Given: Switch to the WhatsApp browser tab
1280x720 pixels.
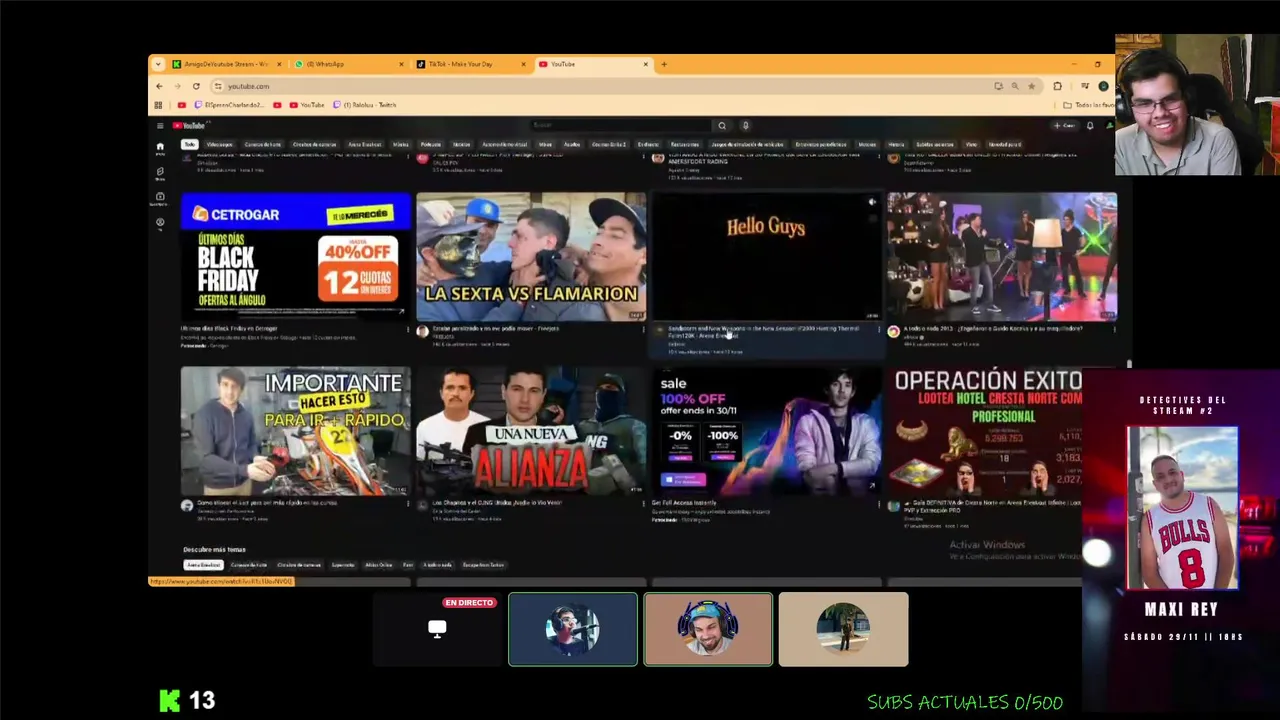Looking at the screenshot, I should click(348, 64).
